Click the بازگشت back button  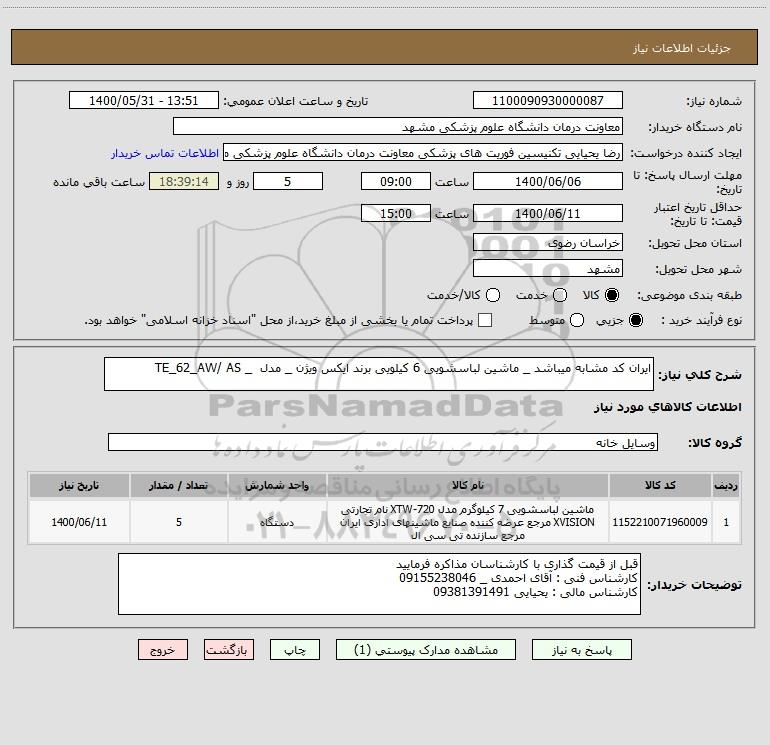(x=229, y=650)
